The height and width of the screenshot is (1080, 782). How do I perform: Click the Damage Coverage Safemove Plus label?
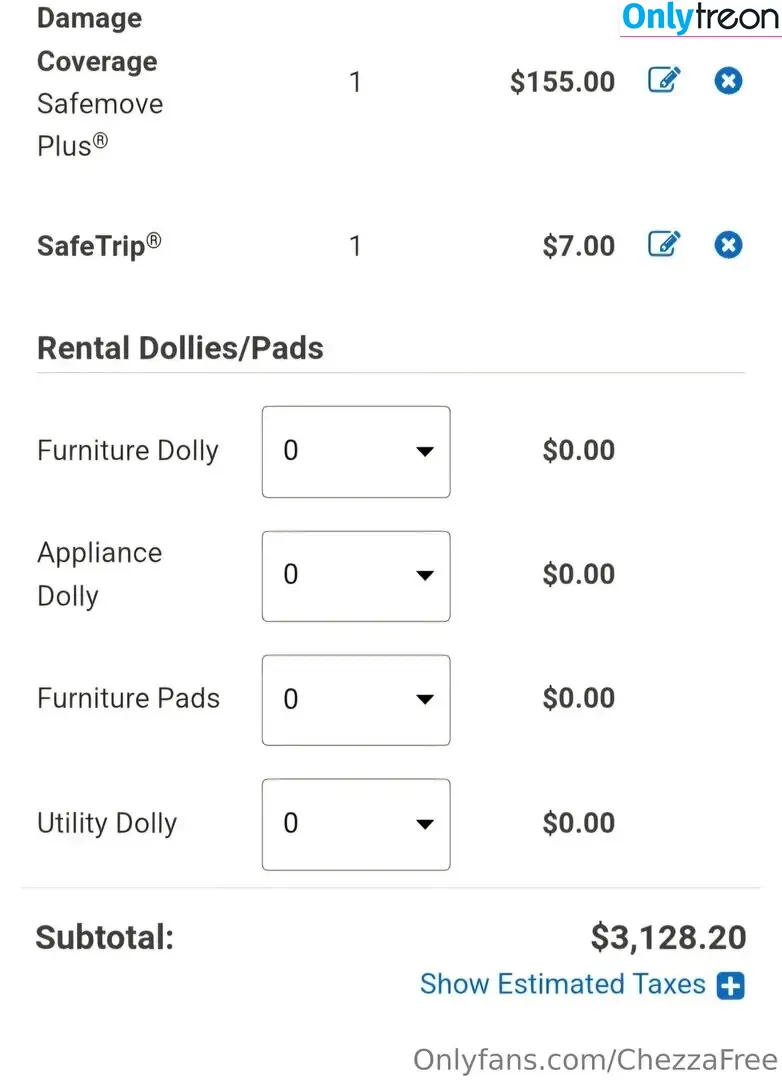tap(100, 82)
